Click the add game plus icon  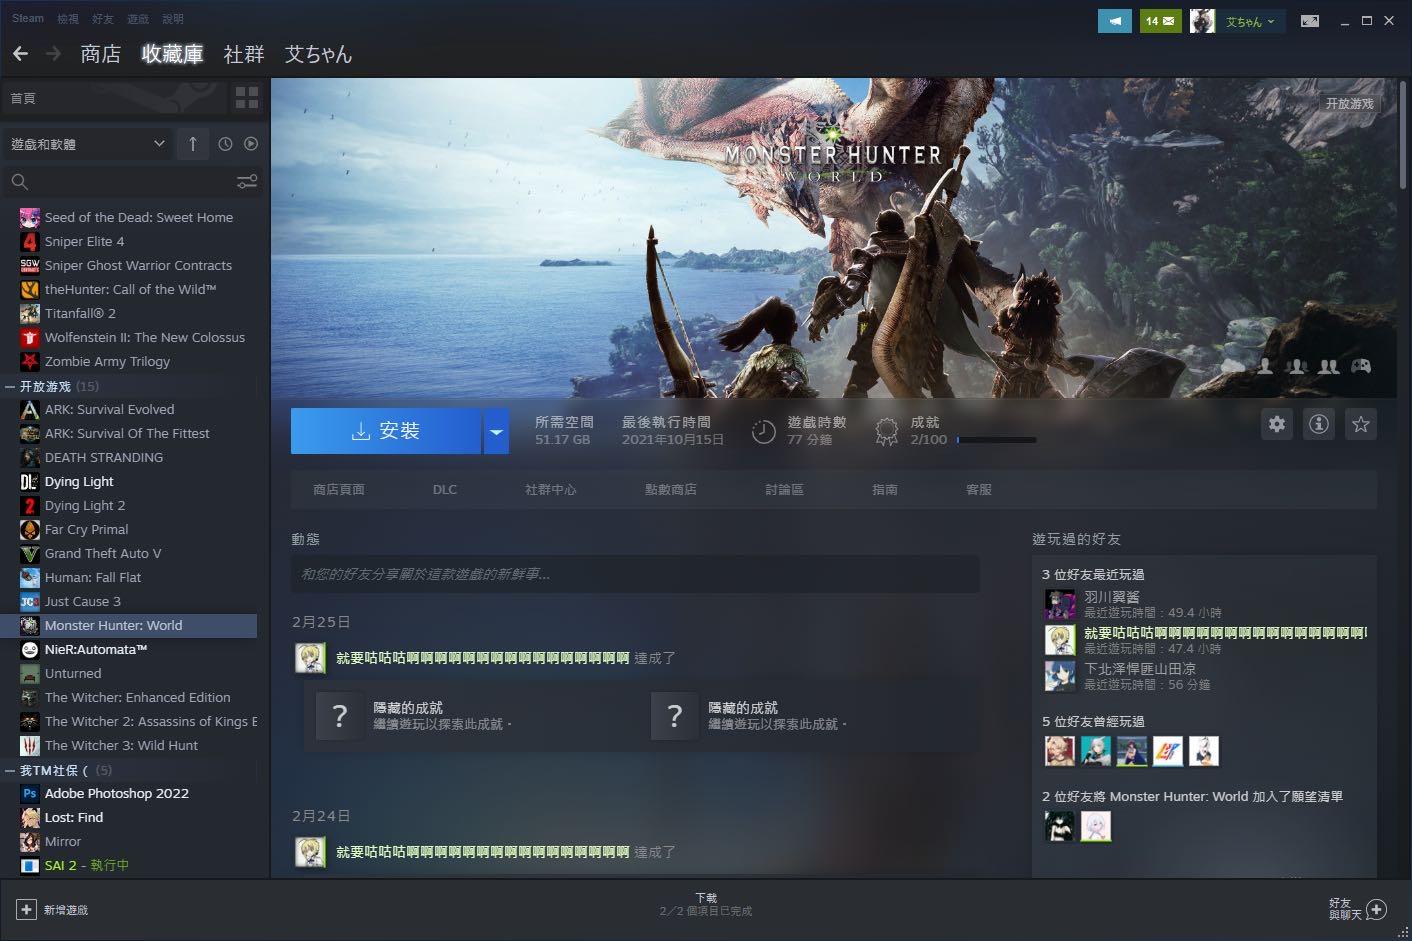pyautogui.click(x=27, y=910)
